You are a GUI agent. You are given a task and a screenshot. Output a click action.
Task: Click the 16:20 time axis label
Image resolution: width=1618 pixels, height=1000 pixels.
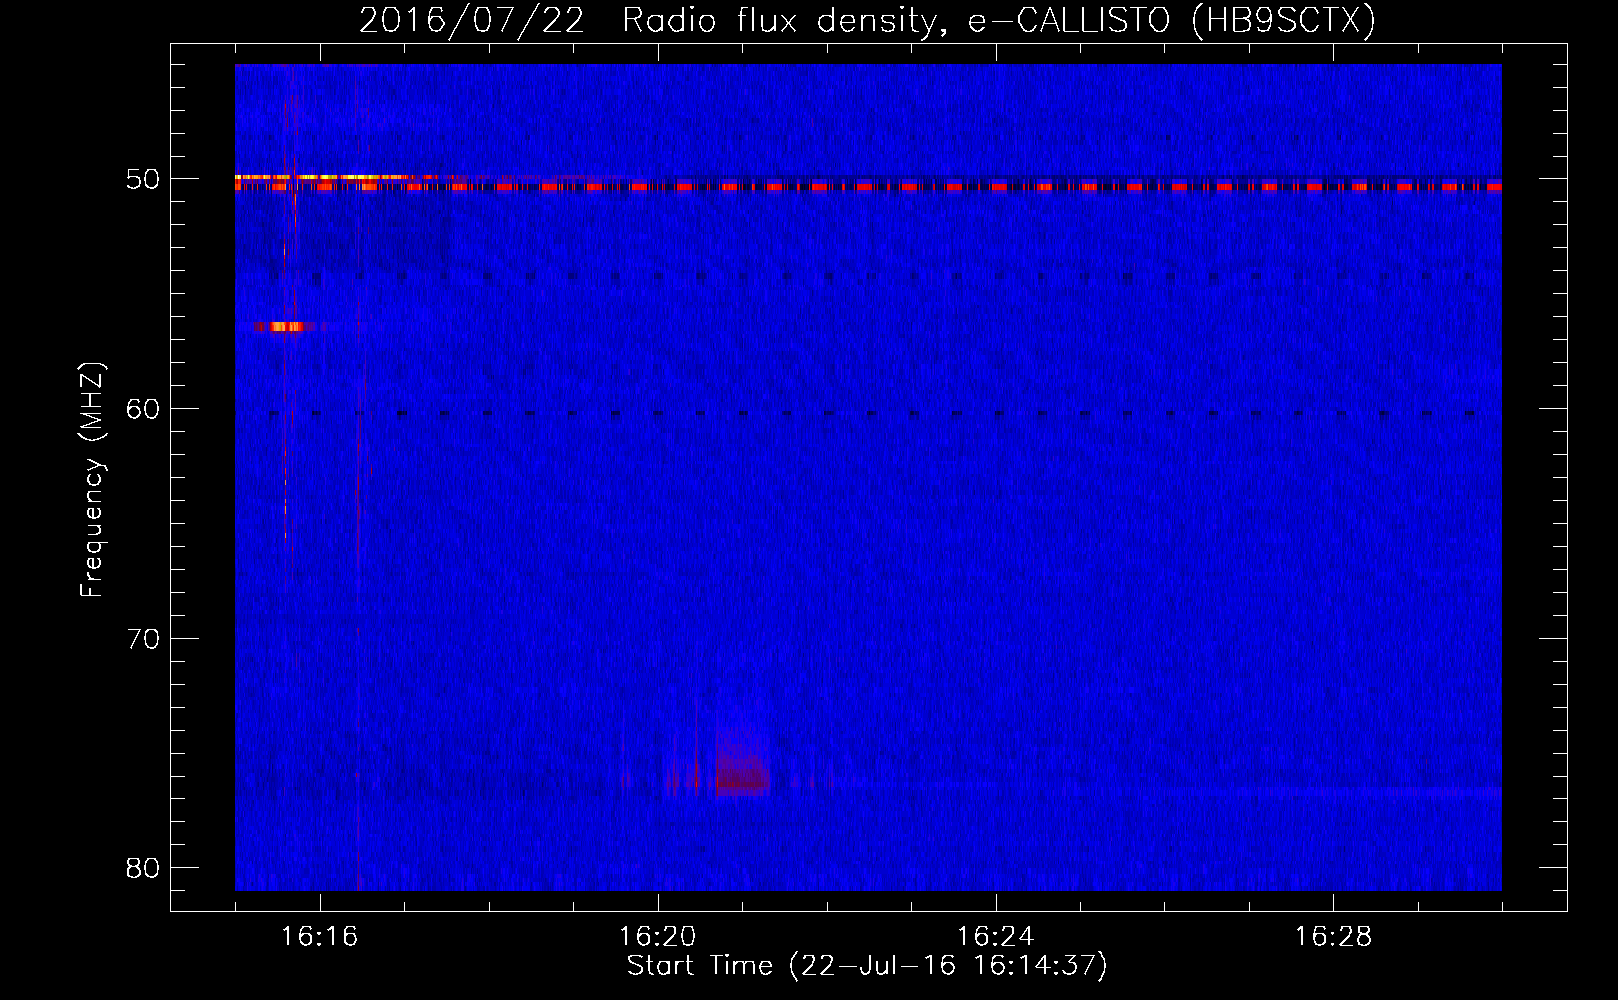pos(657,936)
